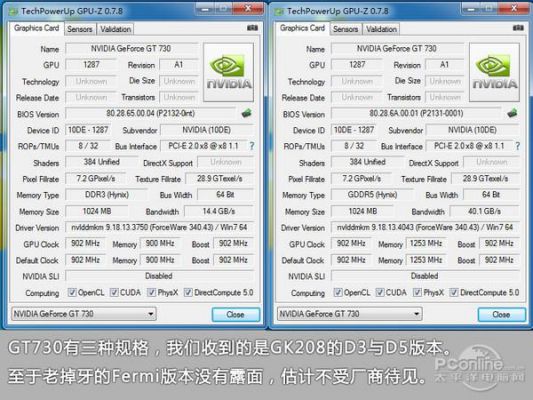This screenshot has height=400, width=533.
Task: Close right GPU-Z window with X button
Action: 514,9
